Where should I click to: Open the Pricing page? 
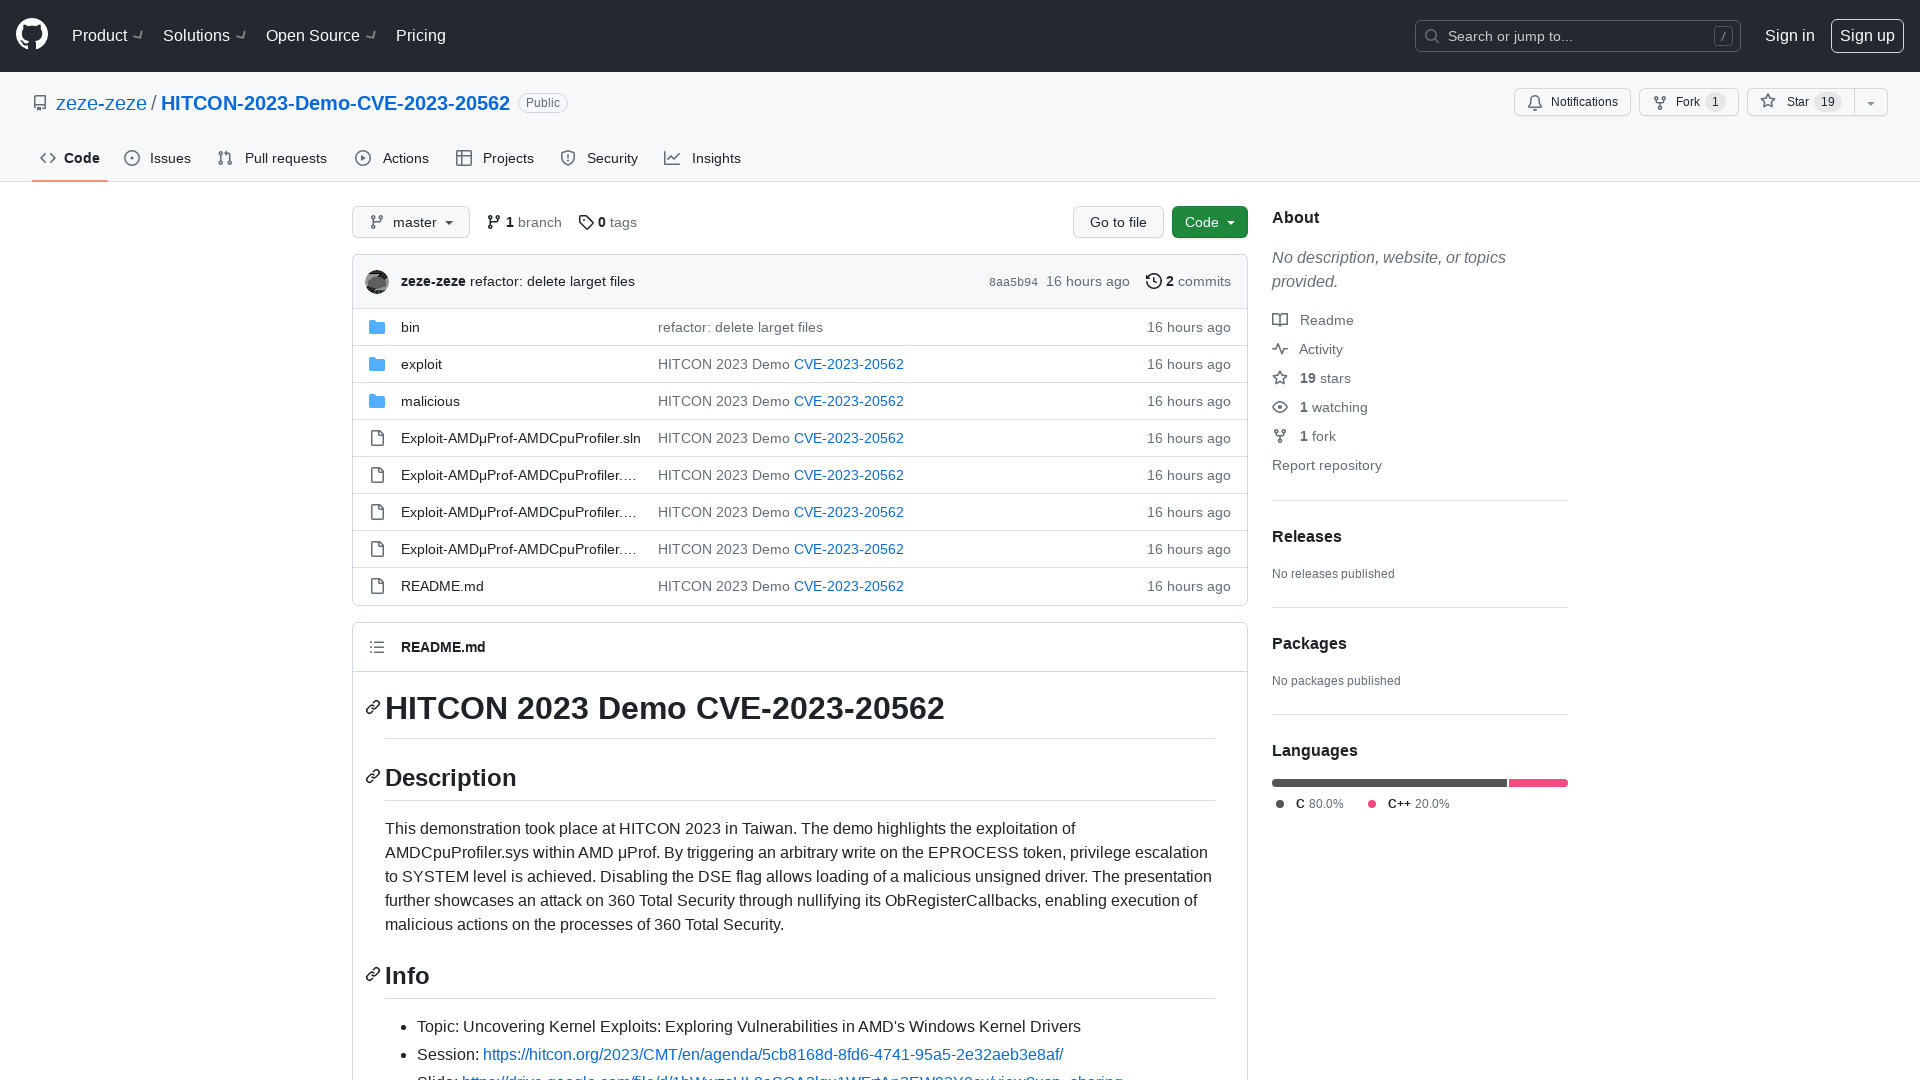(x=421, y=35)
